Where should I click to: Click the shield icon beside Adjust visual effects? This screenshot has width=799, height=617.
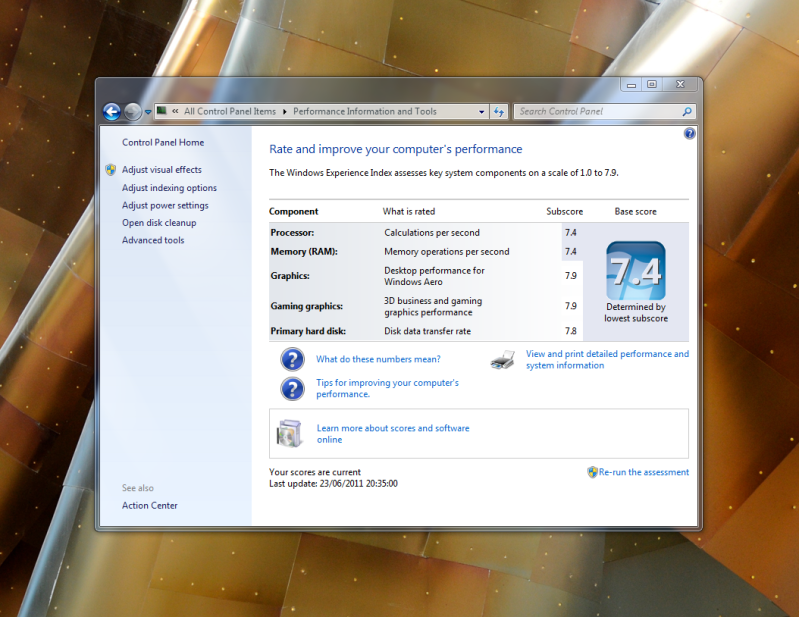coord(111,170)
